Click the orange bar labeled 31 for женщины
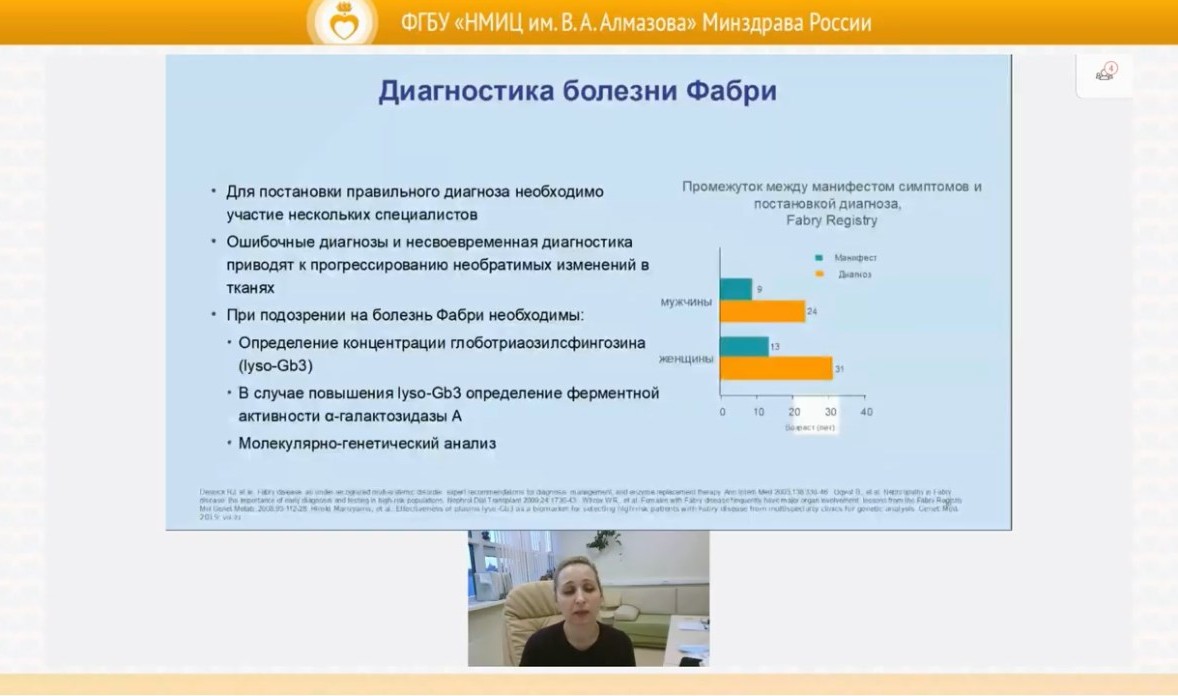 coord(776,369)
